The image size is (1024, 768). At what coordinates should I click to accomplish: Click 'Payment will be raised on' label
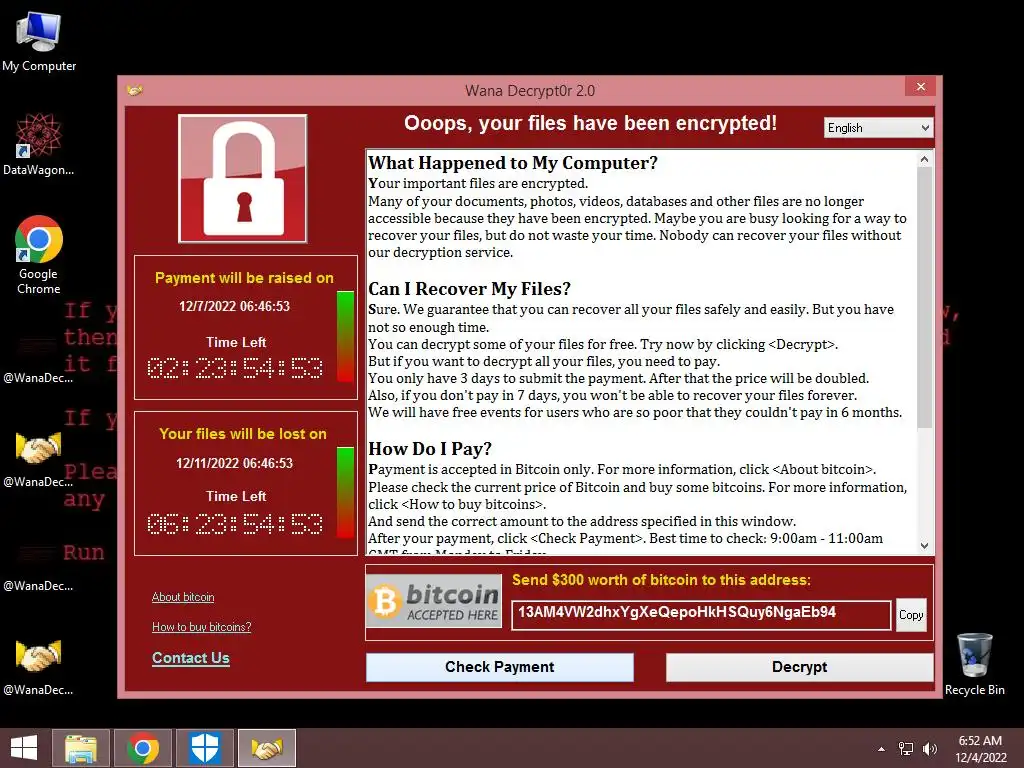244,278
